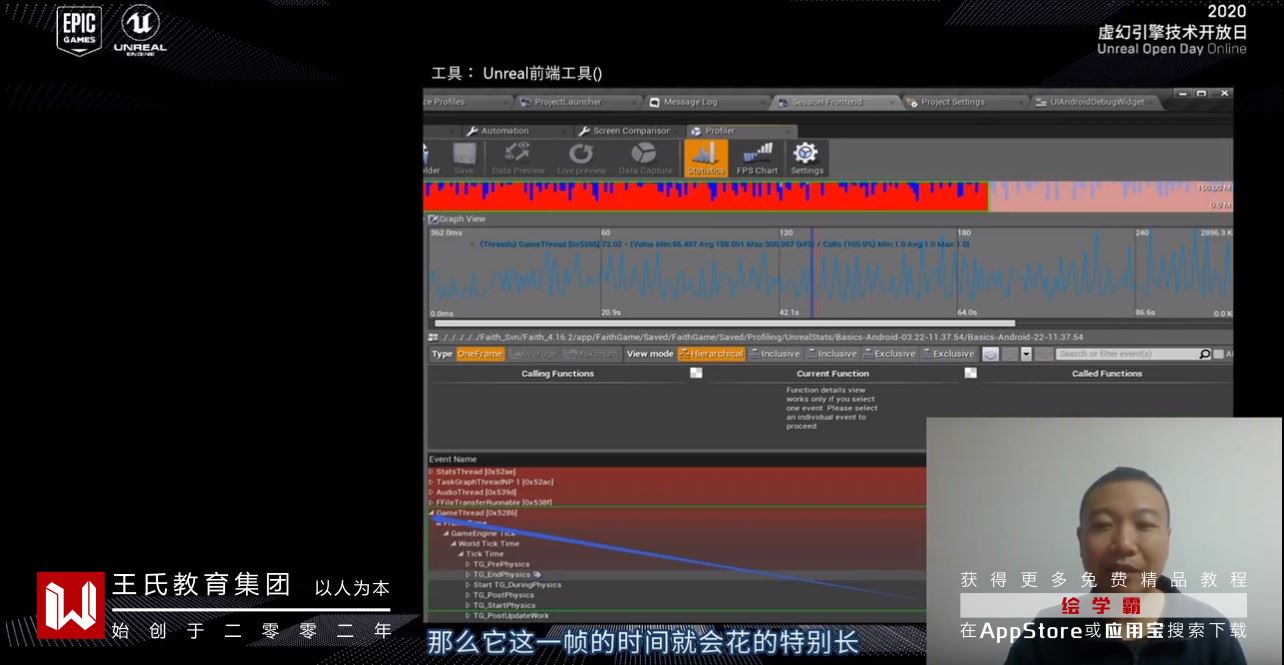Click the checkered icon beside Calling Functions

coord(696,373)
